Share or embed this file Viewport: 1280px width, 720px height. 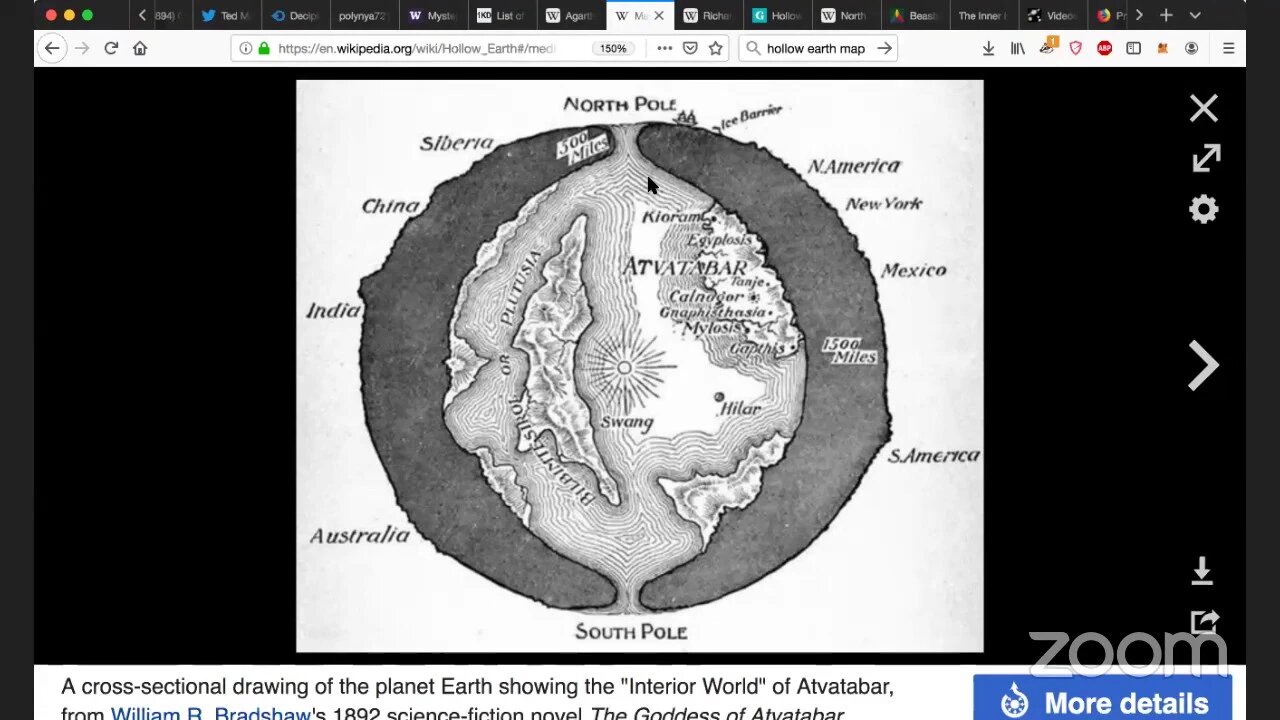[x=1205, y=622]
